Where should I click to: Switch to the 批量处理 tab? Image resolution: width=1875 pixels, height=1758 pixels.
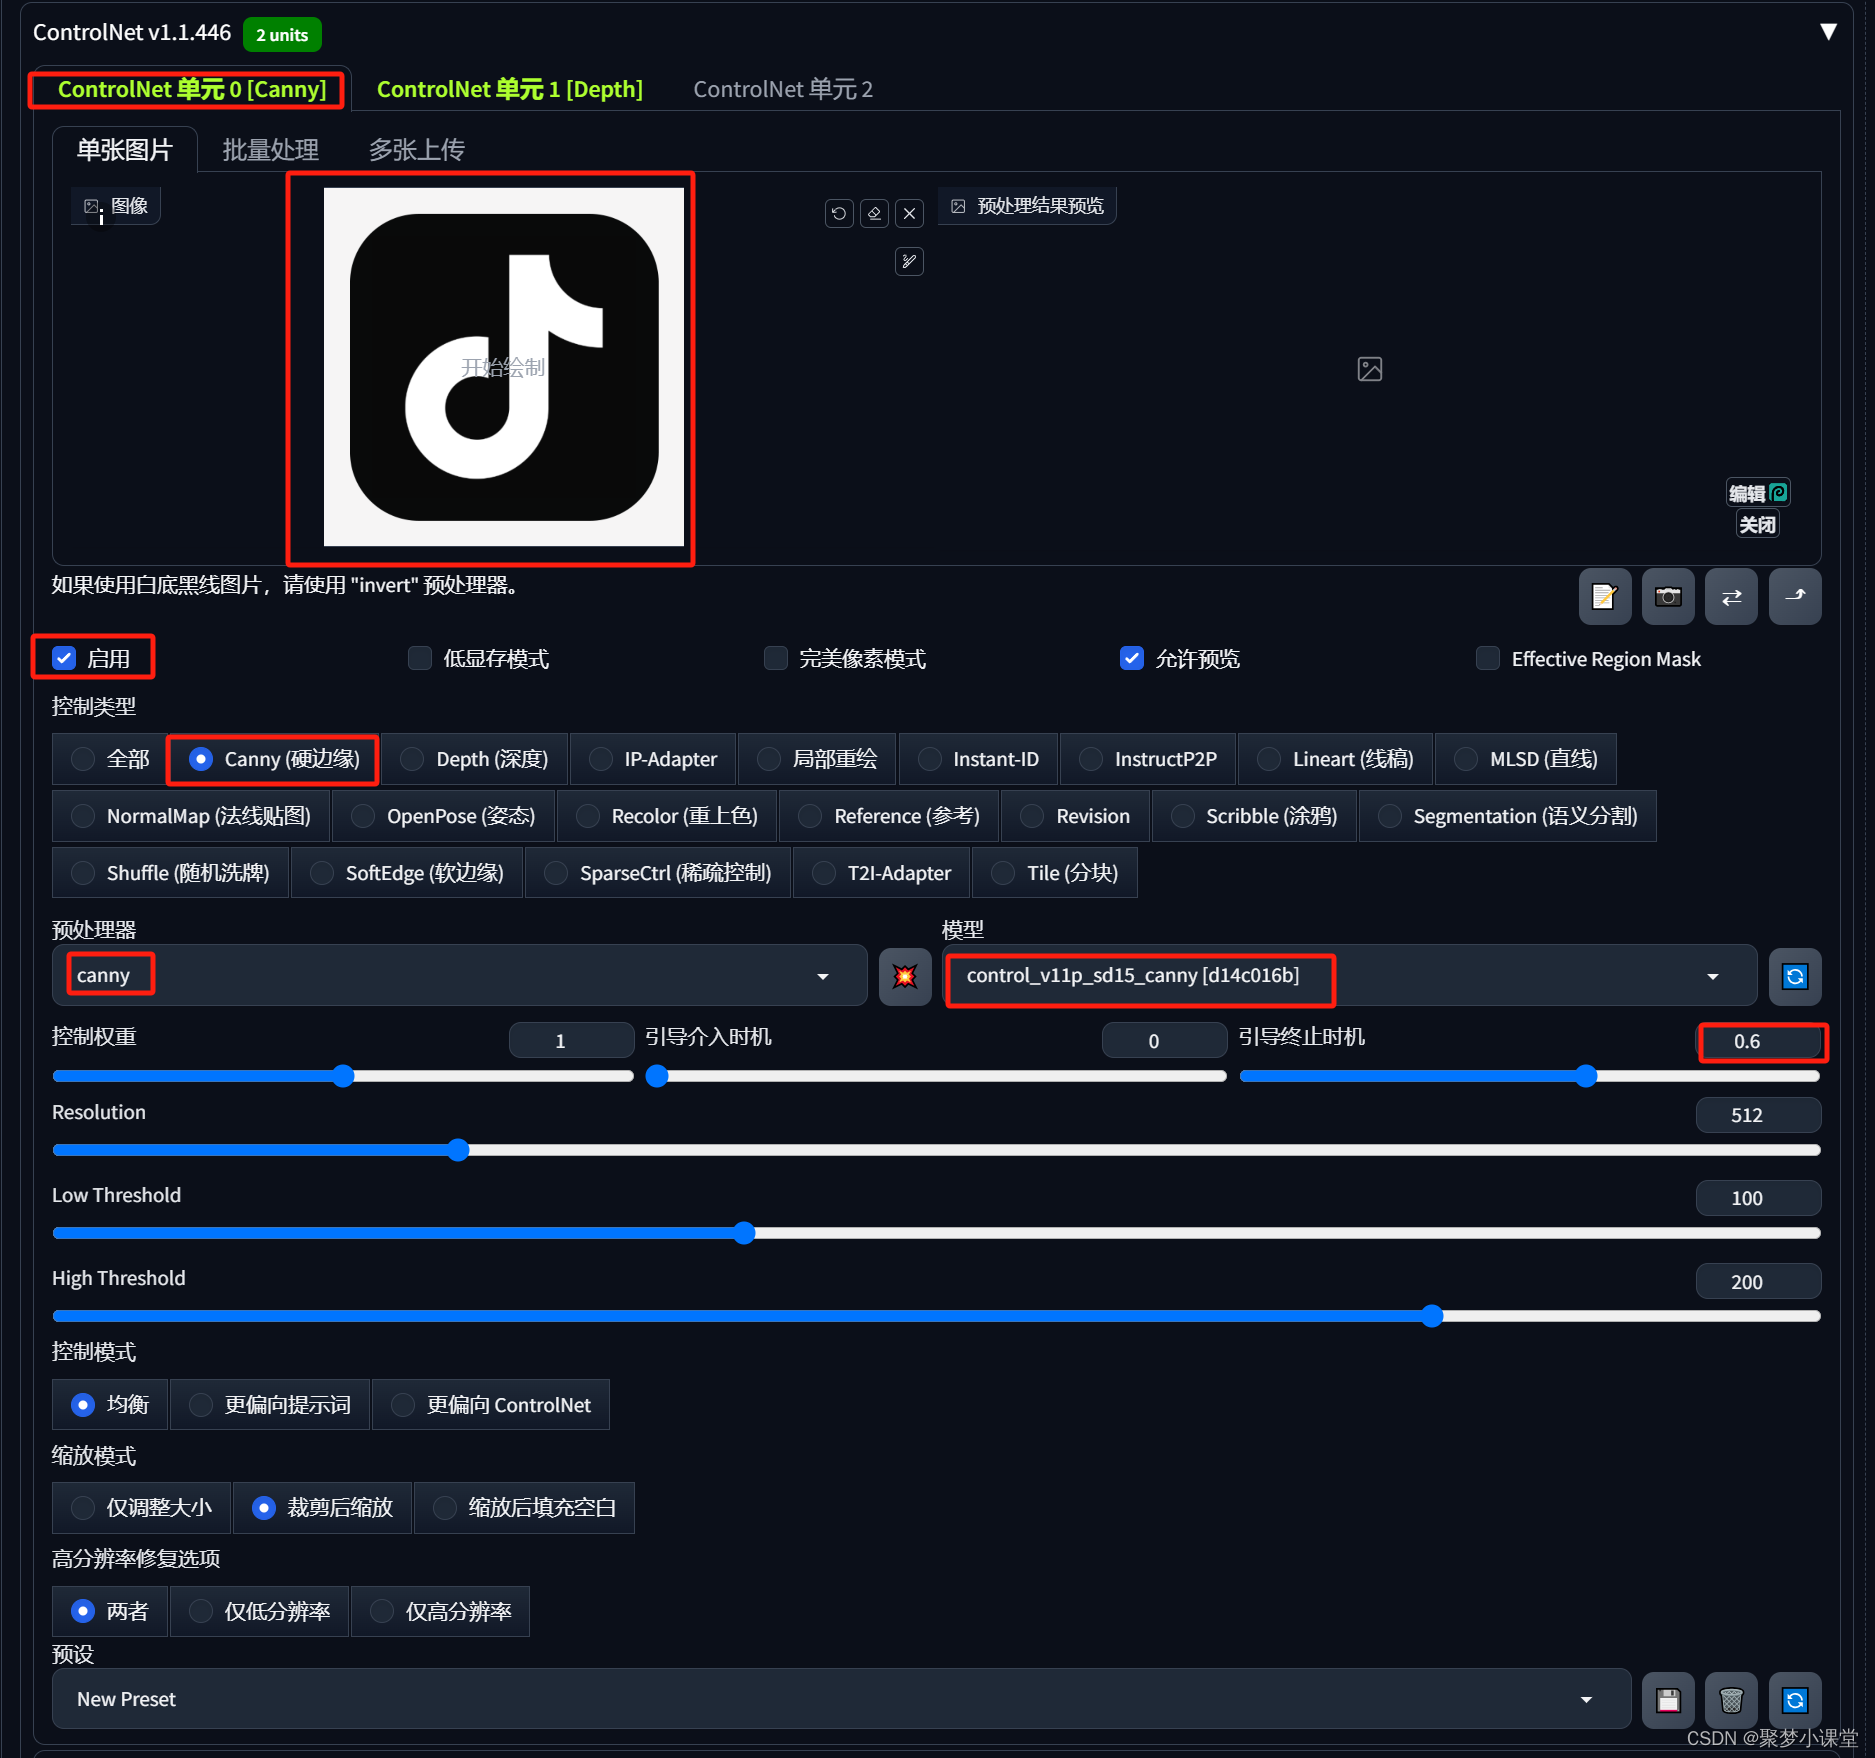[x=270, y=150]
